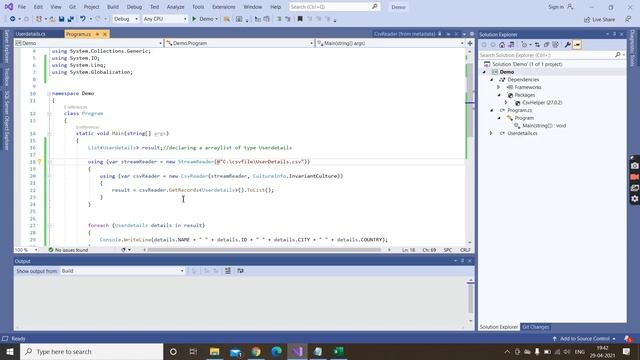Viewport: 640px width, 360px height.
Task: Click the bookmark toolbar icon
Action: [x=300, y=19]
